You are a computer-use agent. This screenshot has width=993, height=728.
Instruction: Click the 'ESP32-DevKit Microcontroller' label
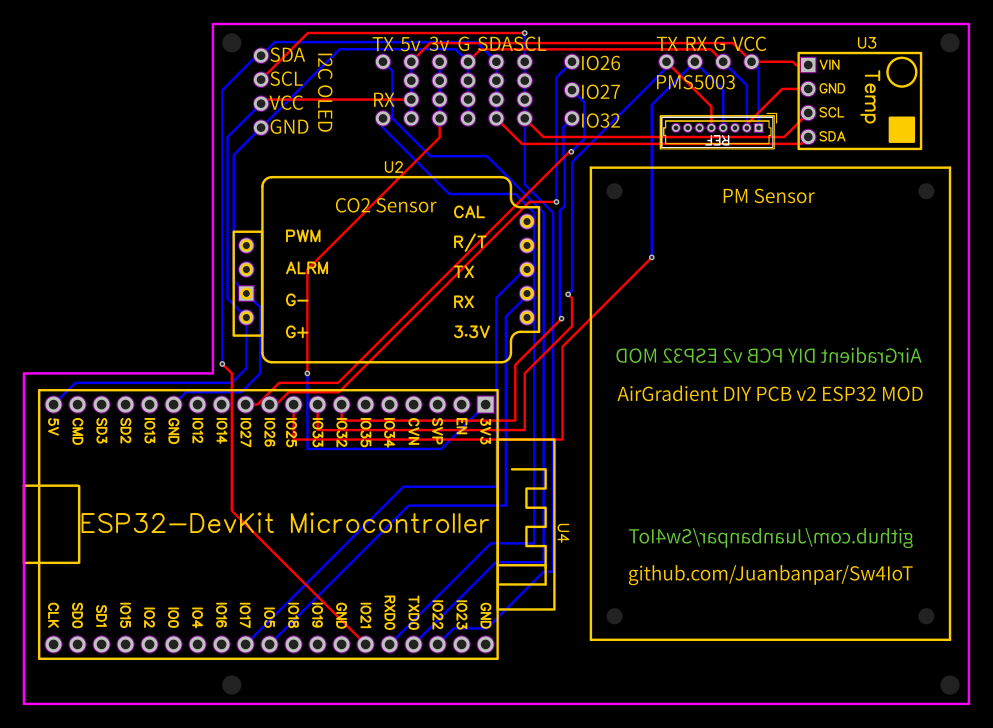[285, 524]
